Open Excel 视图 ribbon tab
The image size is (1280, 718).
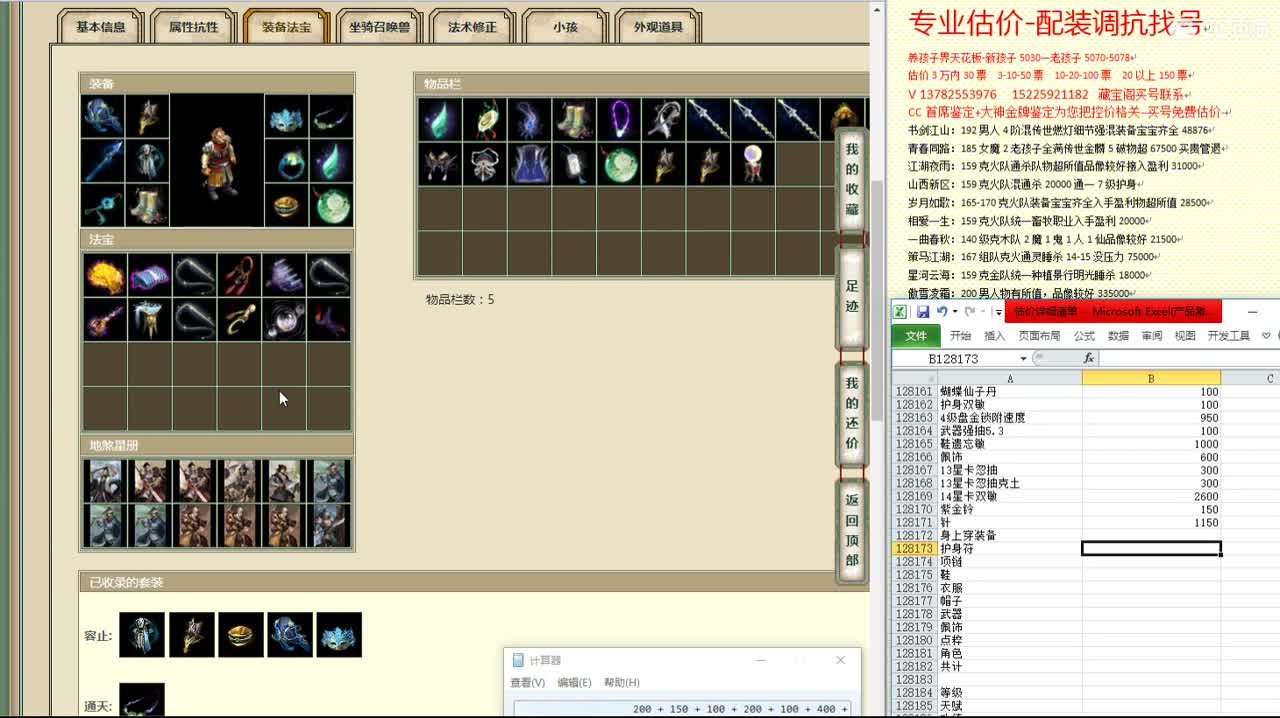(x=1185, y=336)
